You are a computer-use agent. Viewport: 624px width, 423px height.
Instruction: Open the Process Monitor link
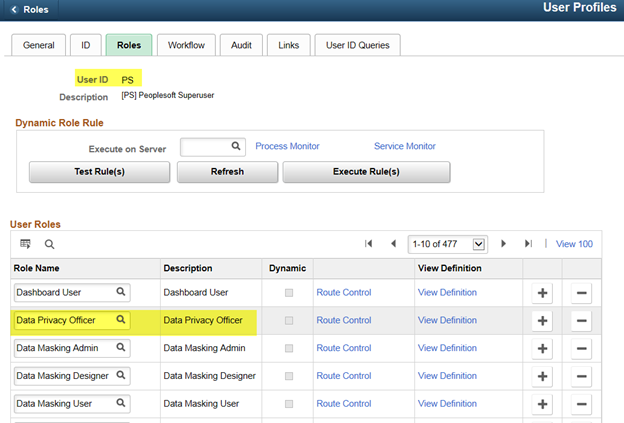point(287,146)
